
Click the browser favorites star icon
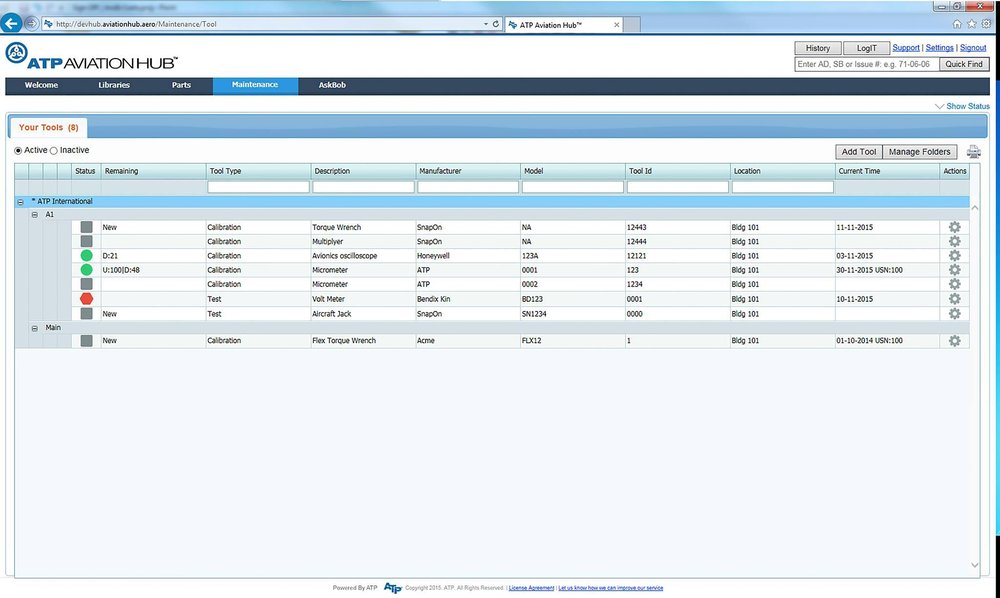pos(972,23)
